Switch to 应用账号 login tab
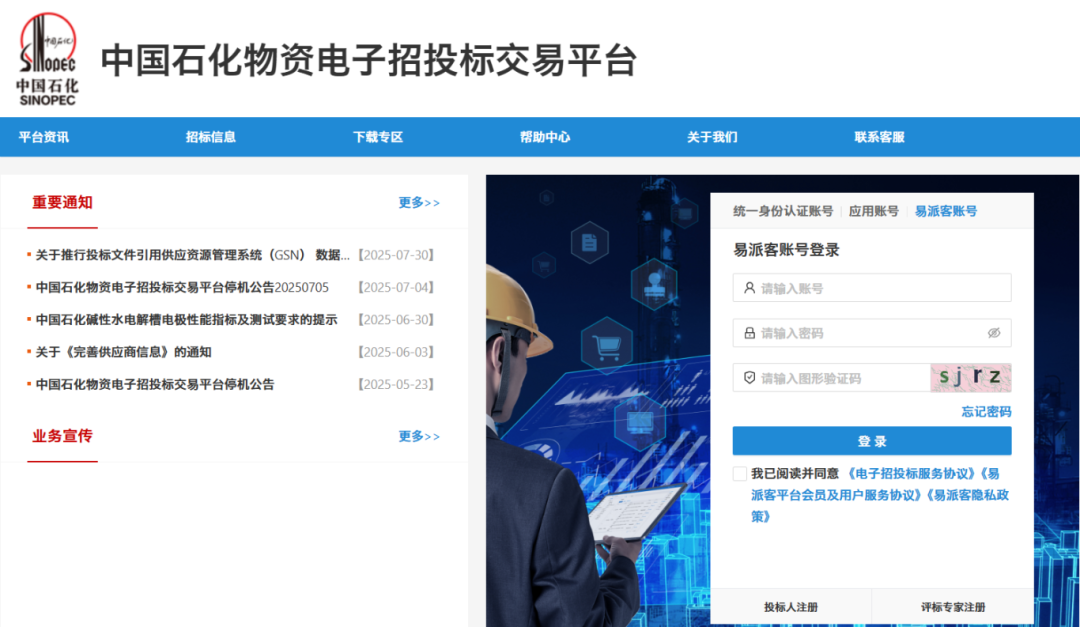The height and width of the screenshot is (627, 1080). click(873, 212)
